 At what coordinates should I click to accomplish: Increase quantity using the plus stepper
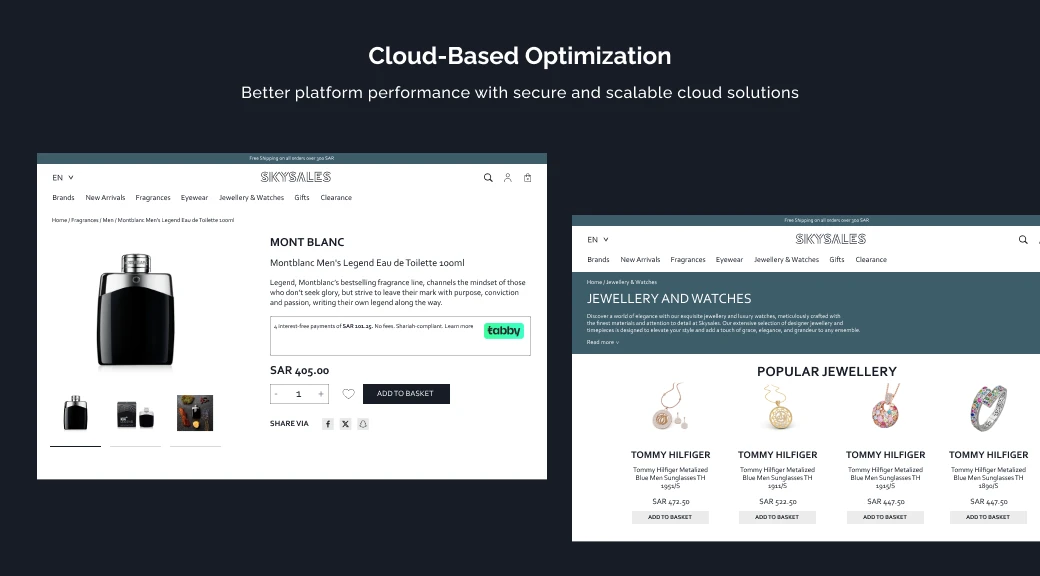[321, 394]
